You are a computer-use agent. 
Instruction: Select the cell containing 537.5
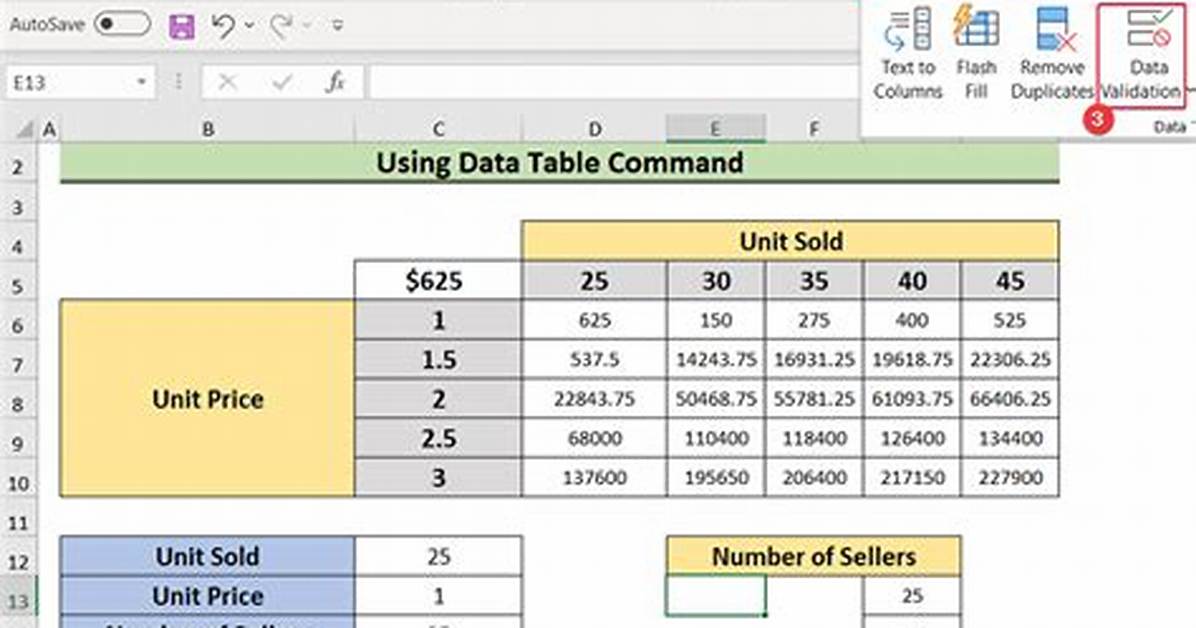594,359
